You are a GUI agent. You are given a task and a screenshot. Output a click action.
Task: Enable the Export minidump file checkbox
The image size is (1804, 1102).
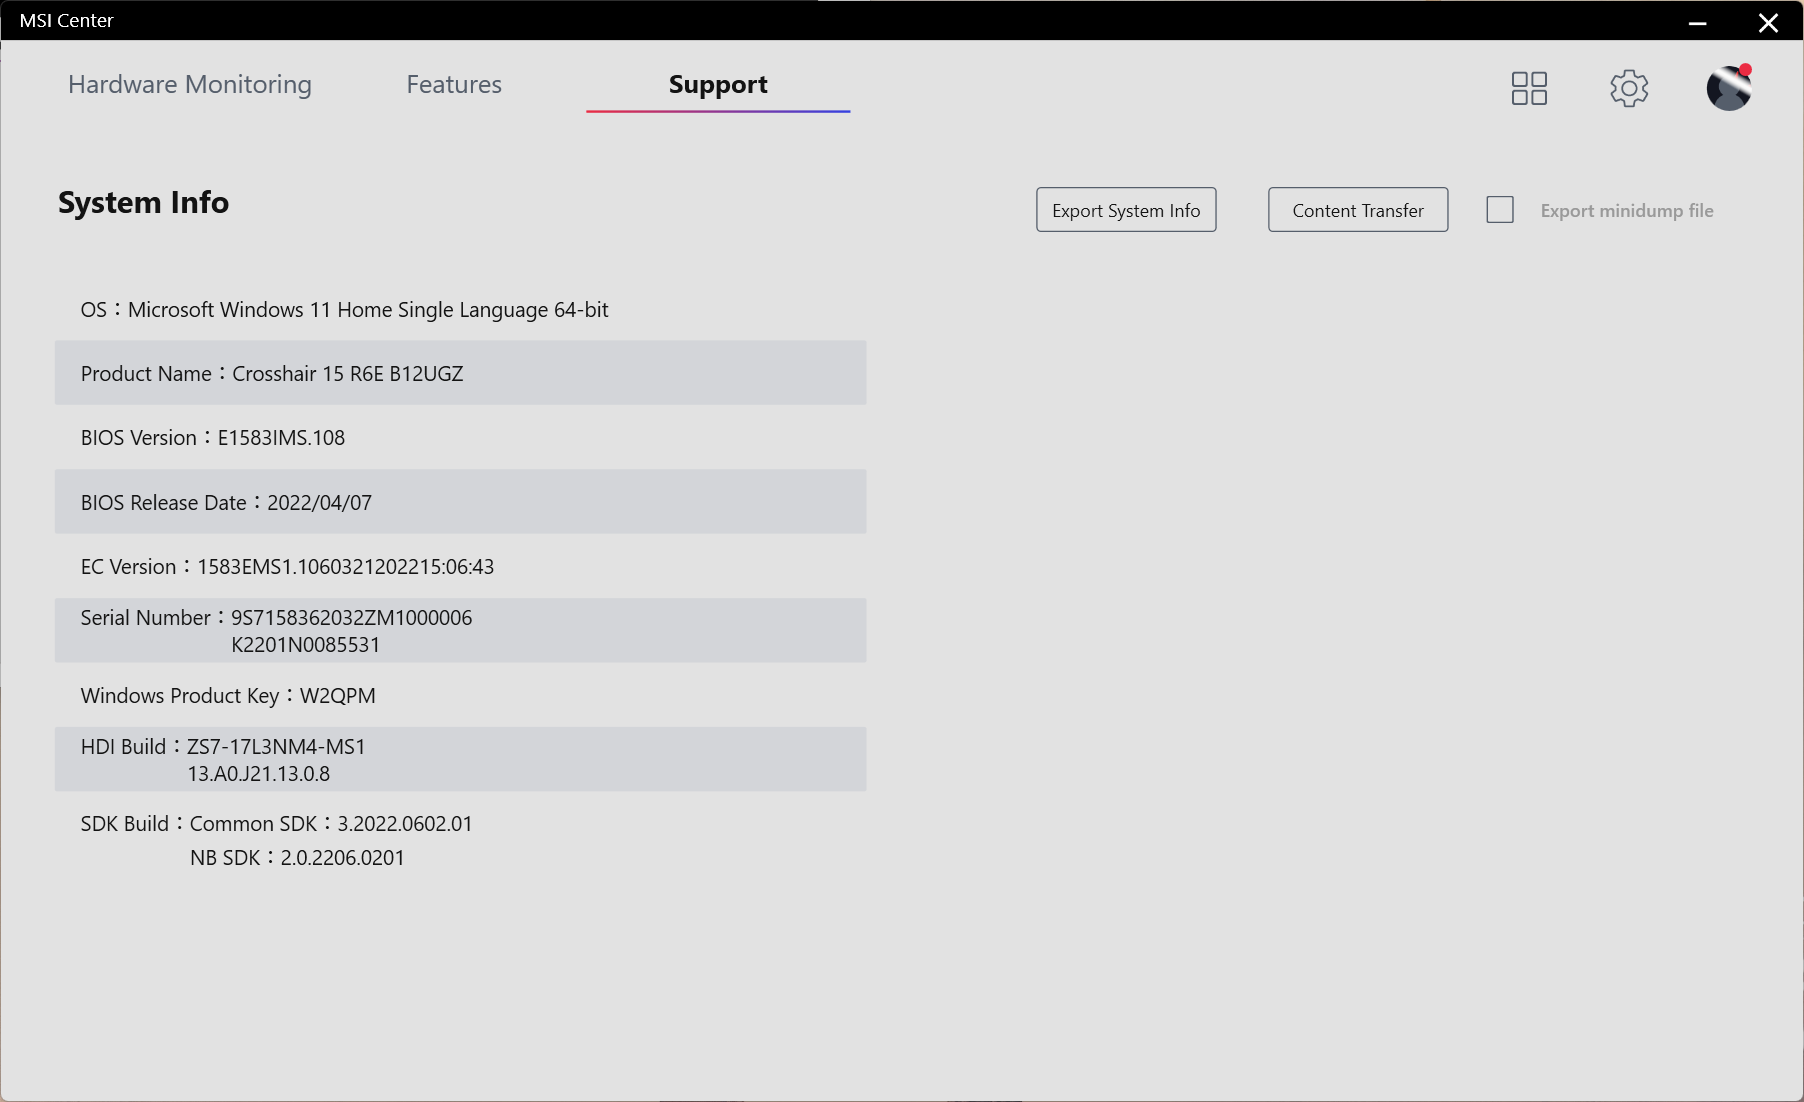click(x=1500, y=210)
